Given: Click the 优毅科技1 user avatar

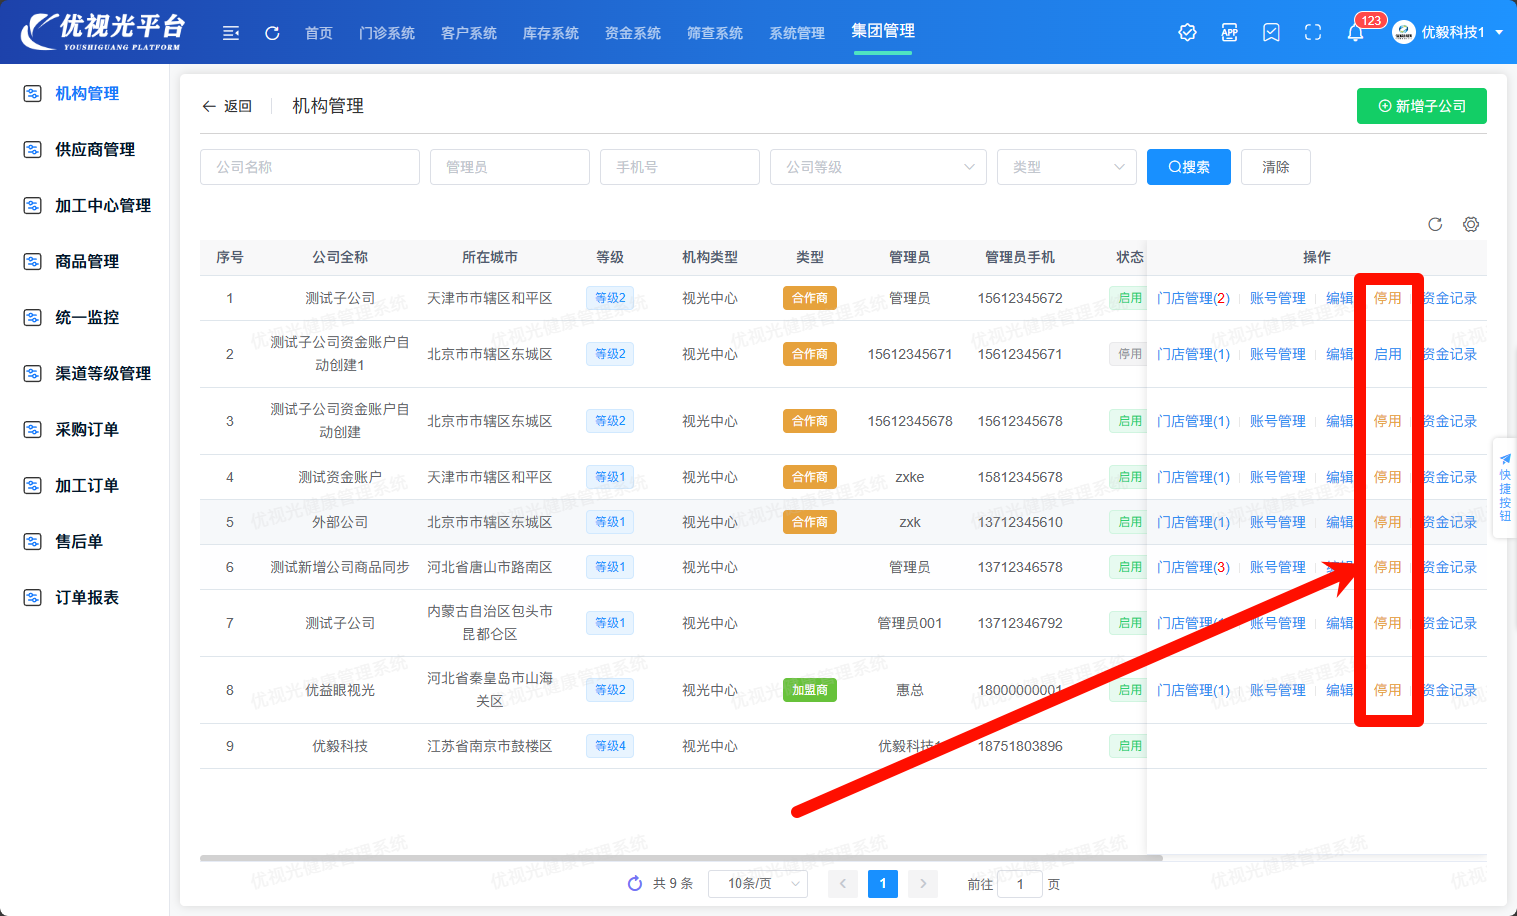Looking at the screenshot, I should click(x=1404, y=33).
